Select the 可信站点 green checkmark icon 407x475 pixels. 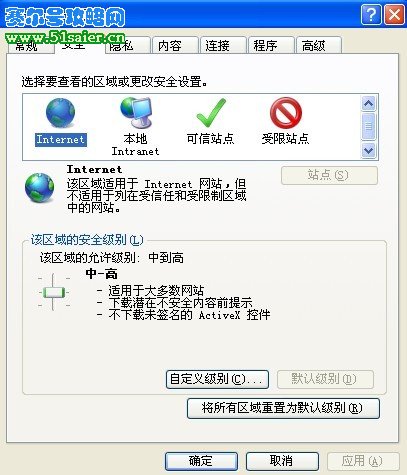[211, 113]
